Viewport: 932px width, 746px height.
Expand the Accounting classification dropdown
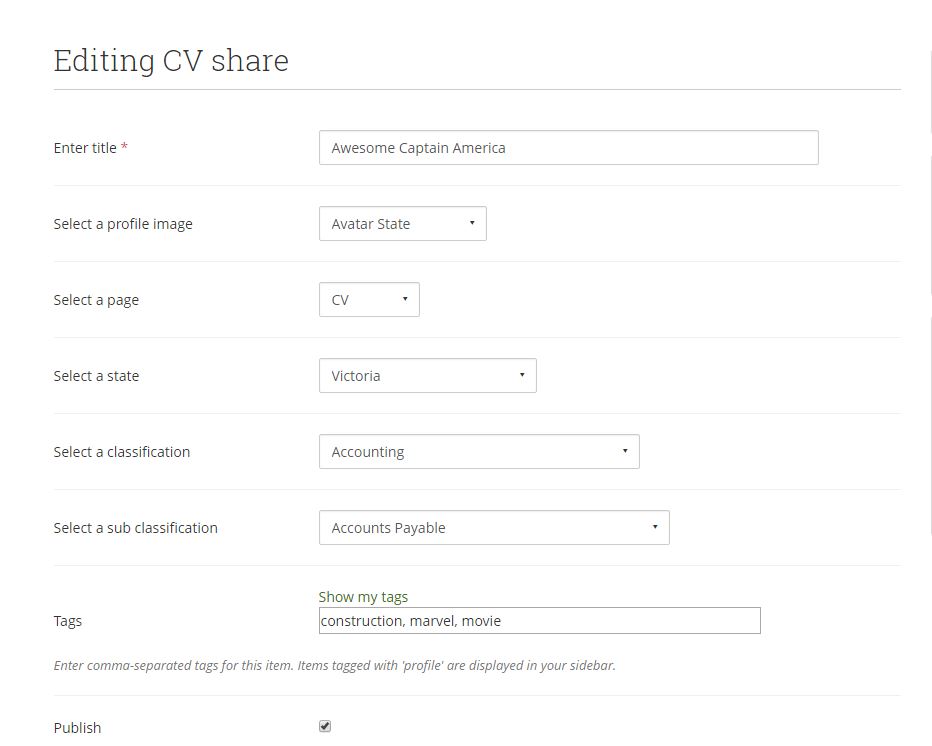click(478, 452)
